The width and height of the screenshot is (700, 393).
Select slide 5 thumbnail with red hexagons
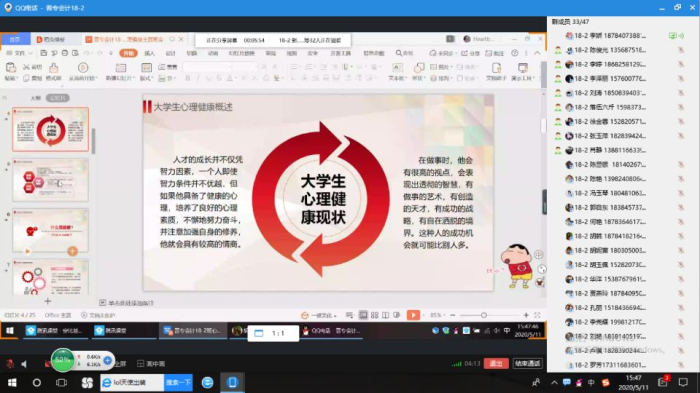(x=50, y=180)
